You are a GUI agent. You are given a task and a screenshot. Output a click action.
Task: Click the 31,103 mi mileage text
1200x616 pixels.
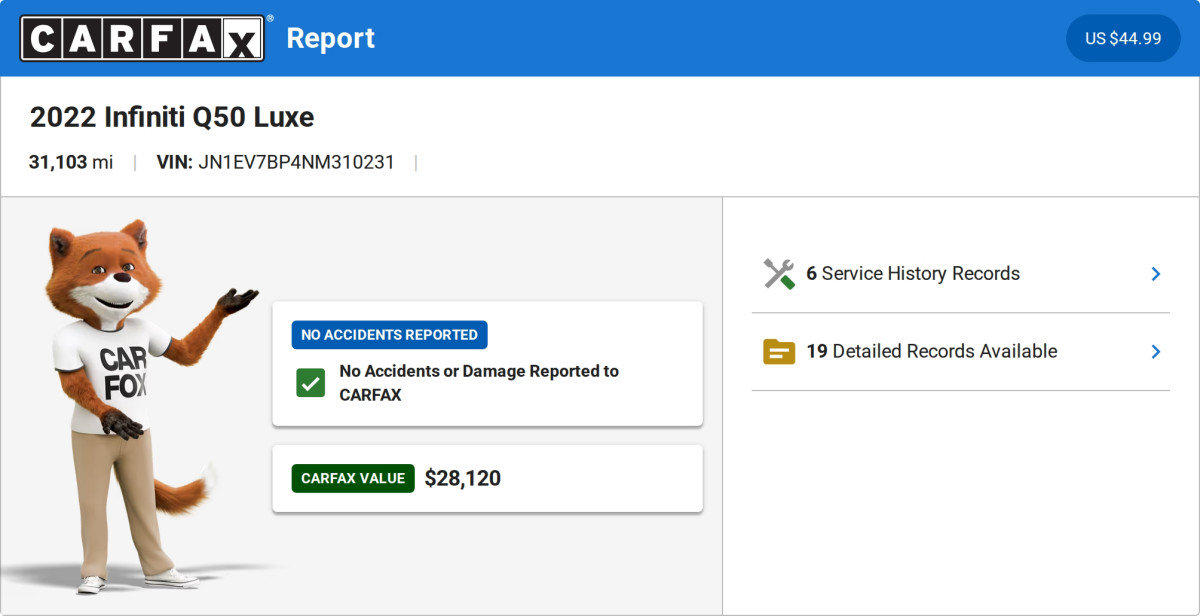pyautogui.click(x=71, y=162)
